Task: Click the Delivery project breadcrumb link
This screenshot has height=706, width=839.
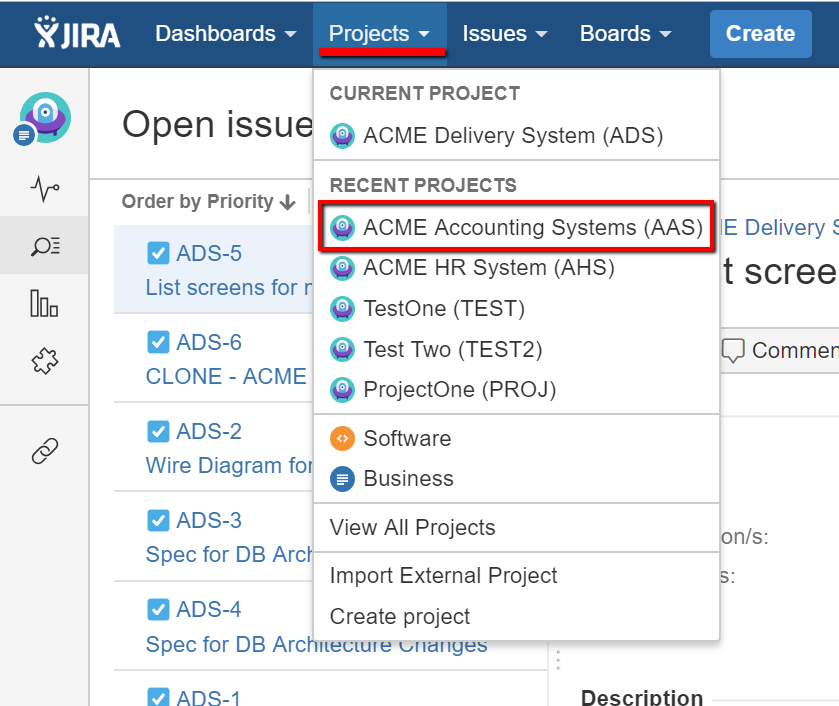Action: pos(780,227)
